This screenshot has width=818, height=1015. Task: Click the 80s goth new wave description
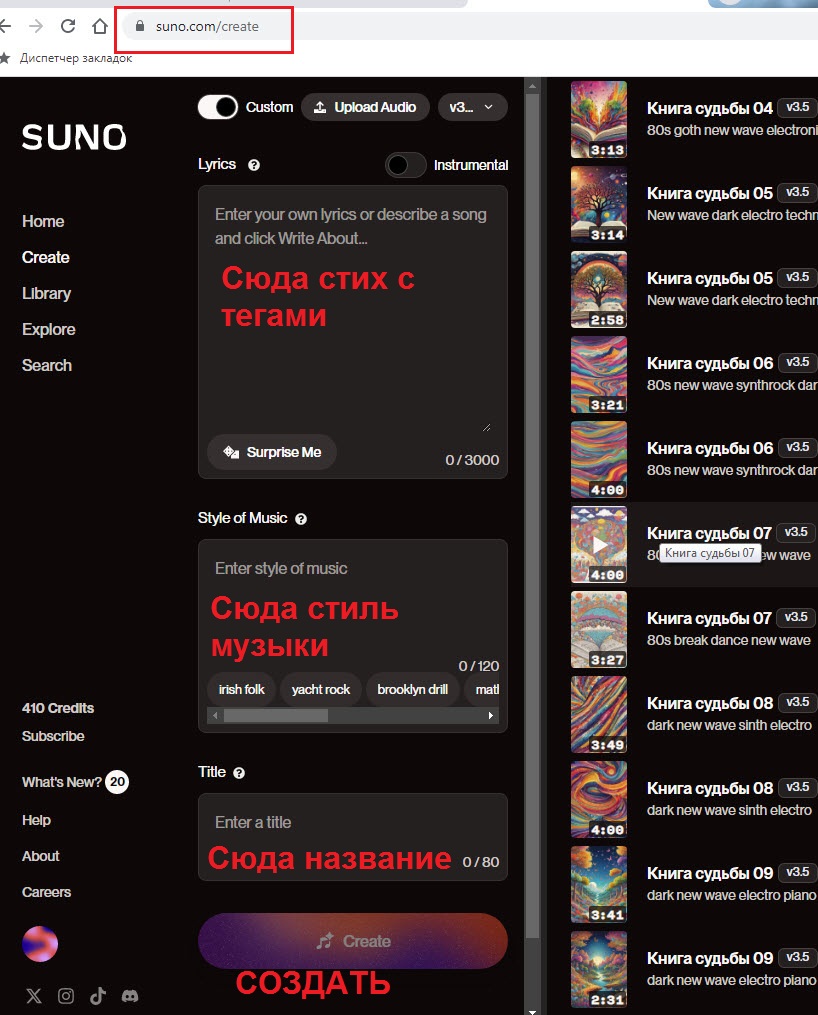pyautogui.click(x=732, y=130)
